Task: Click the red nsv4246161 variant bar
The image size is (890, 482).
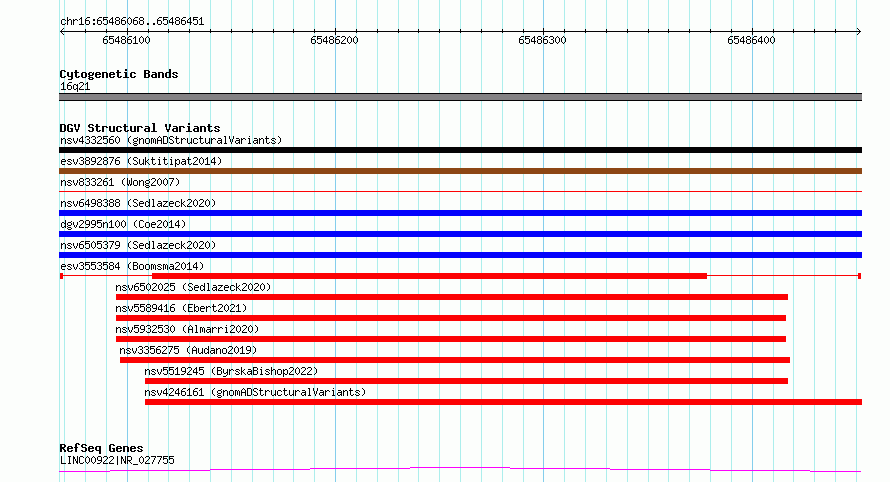Action: 503,402
